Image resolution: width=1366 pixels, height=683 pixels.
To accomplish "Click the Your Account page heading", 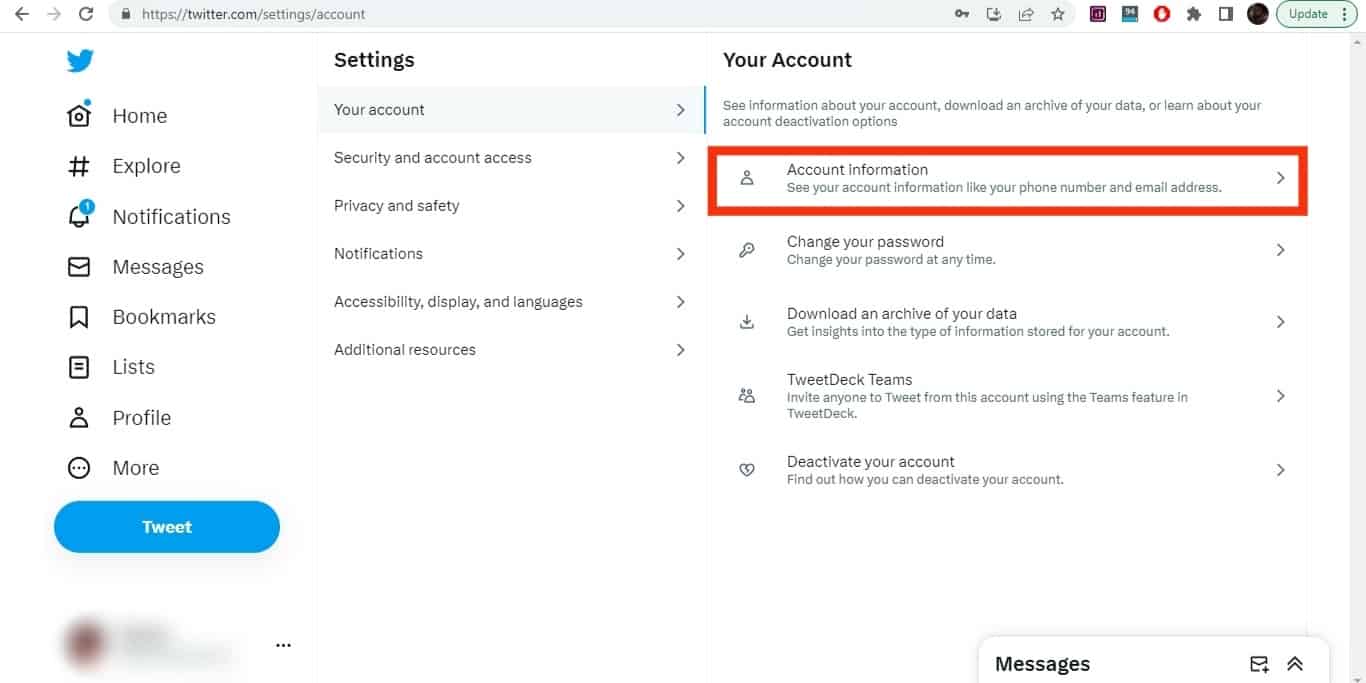I will tap(787, 60).
